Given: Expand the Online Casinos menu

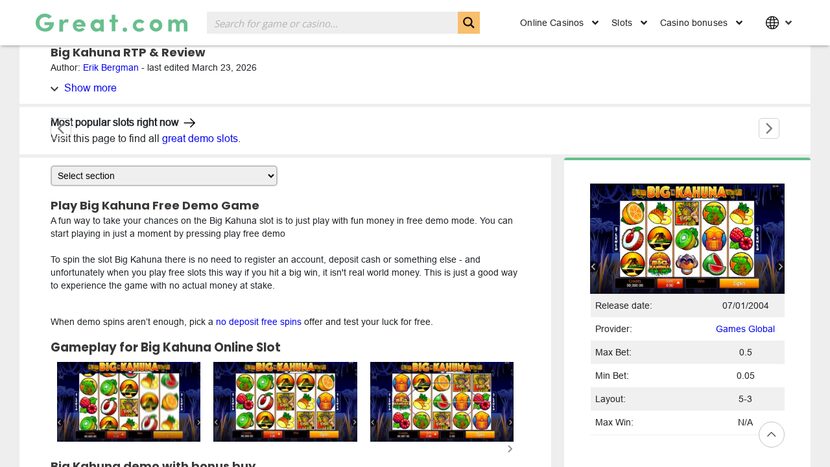Looking at the screenshot, I should point(559,23).
